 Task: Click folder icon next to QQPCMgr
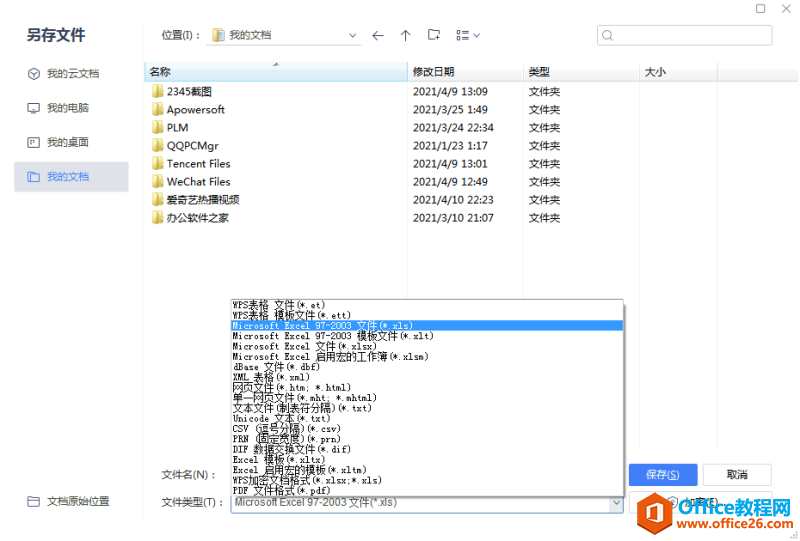pyautogui.click(x=158, y=145)
